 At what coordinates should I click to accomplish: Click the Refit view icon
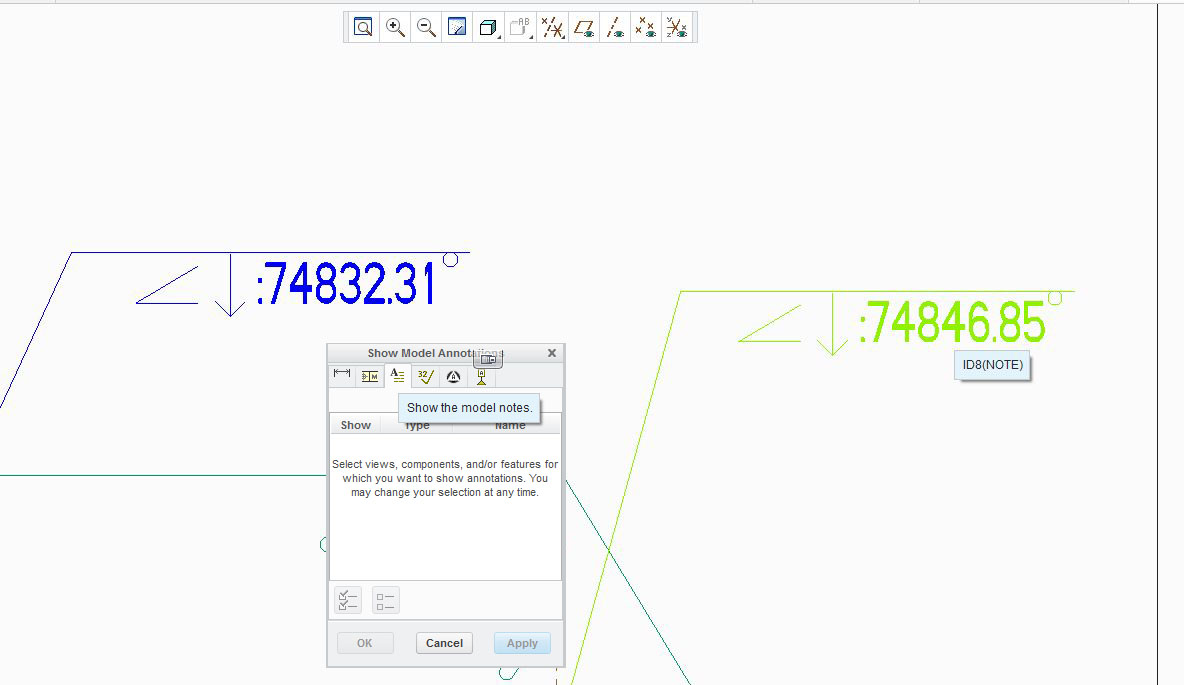pyautogui.click(x=363, y=28)
